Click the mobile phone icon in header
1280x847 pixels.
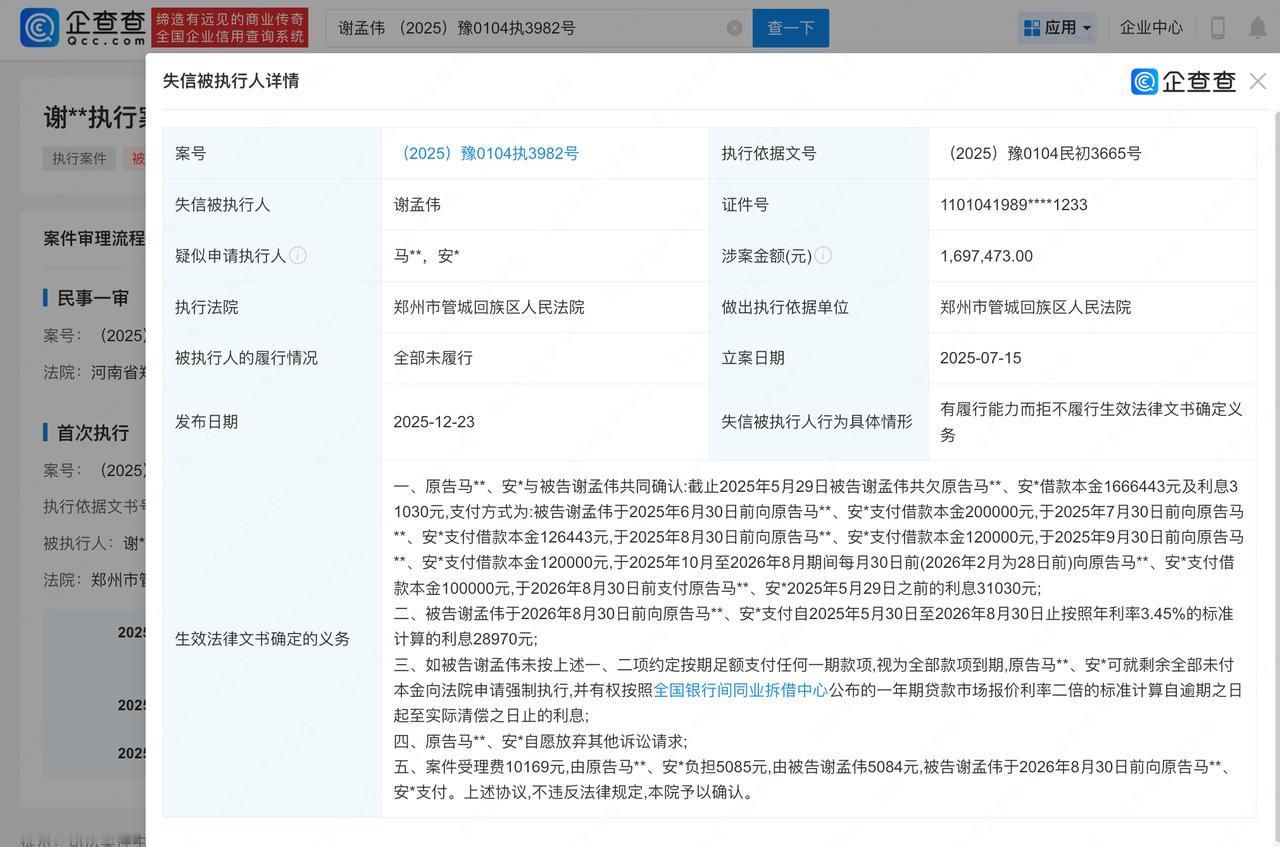click(1217, 28)
